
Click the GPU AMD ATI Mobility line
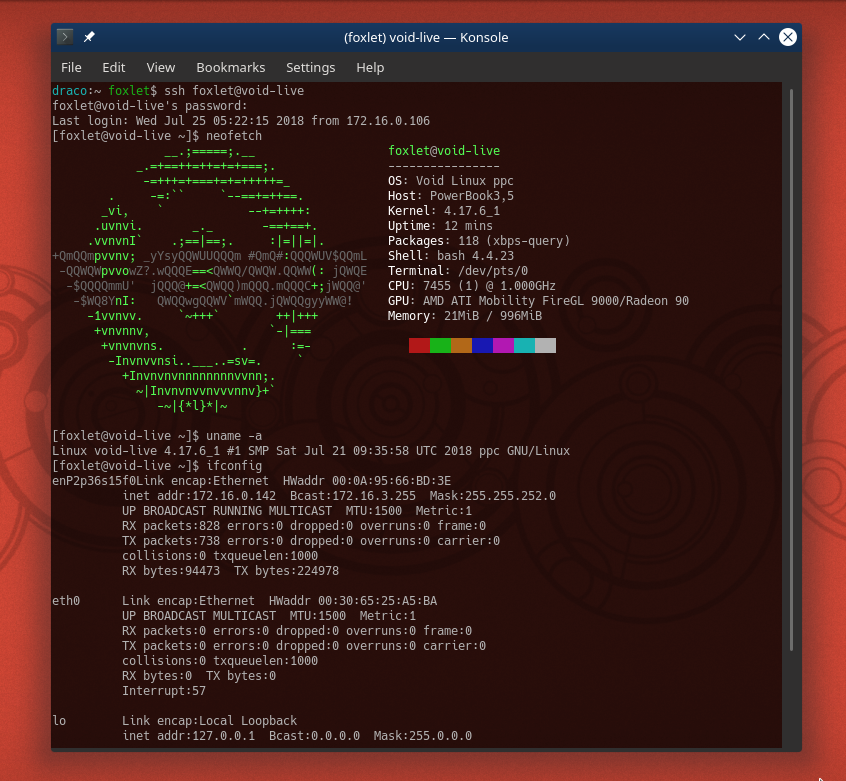click(x=538, y=300)
